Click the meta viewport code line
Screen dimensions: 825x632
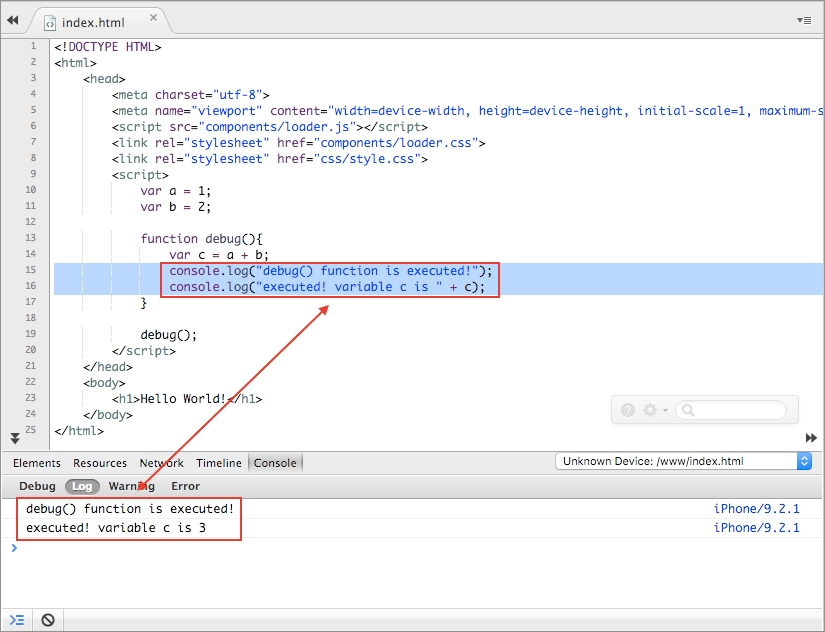(x=467, y=111)
